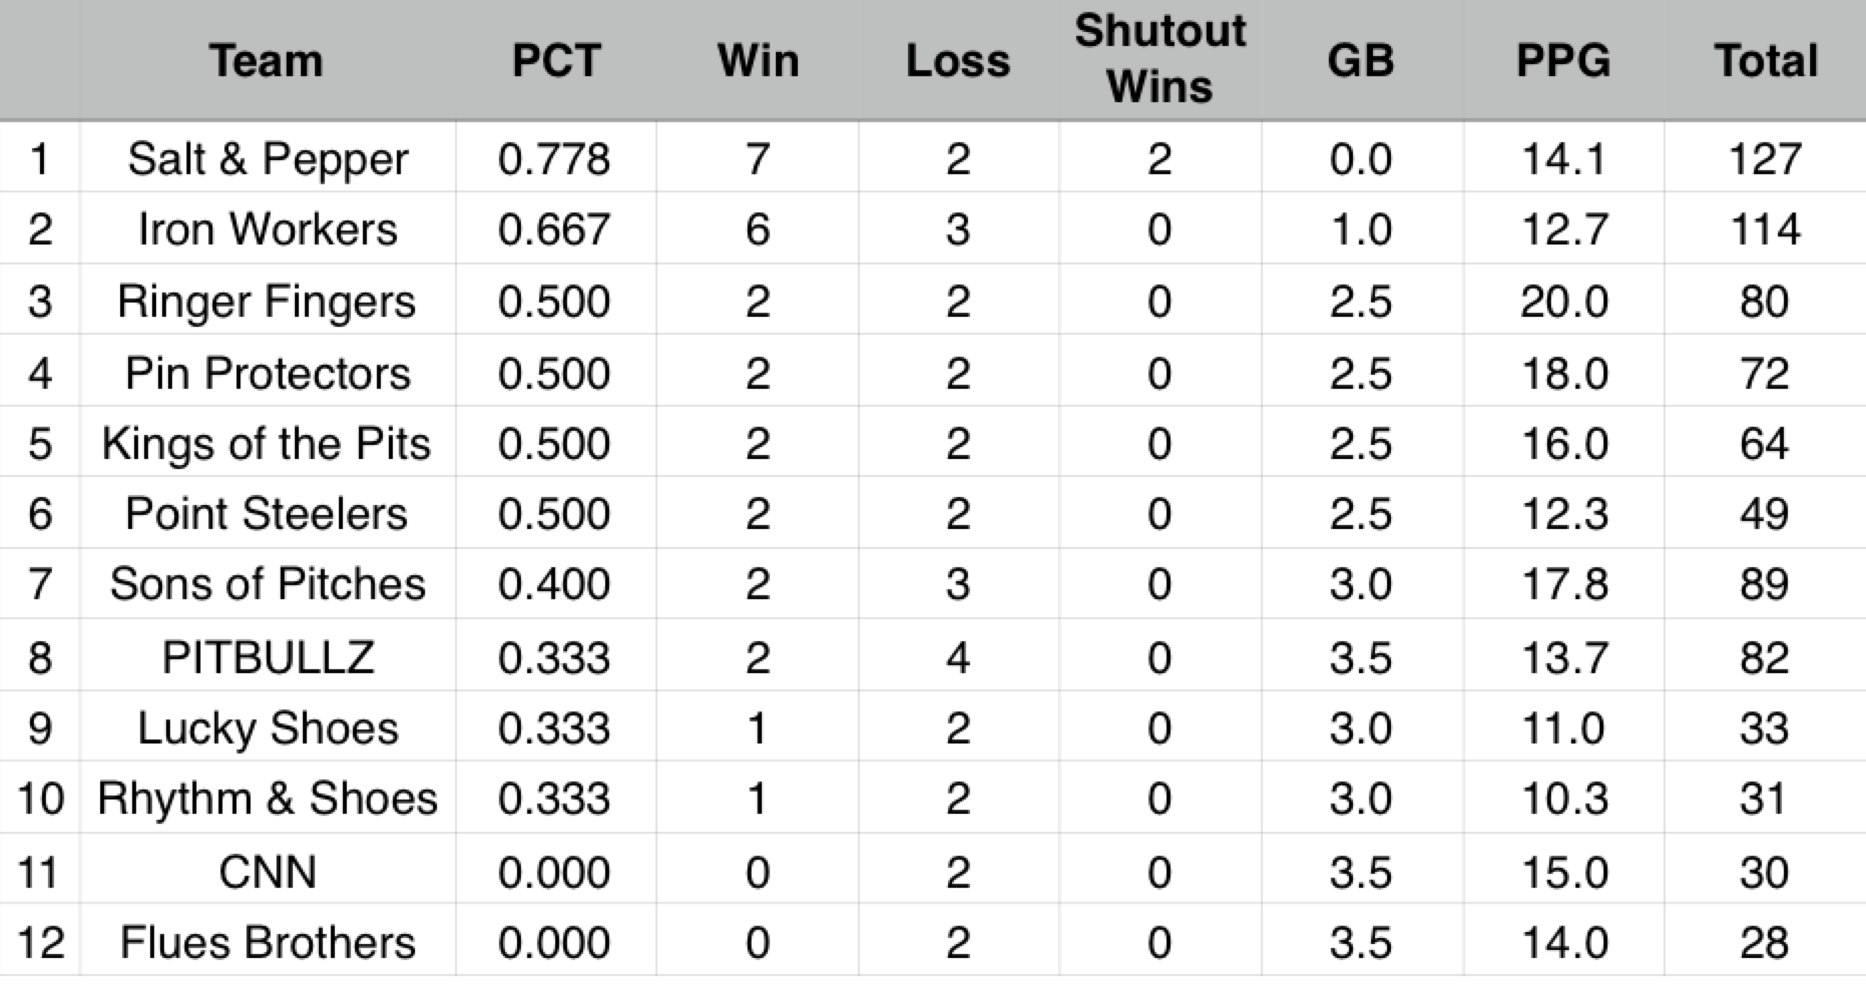Screen dimensions: 1866x992
Task: Click the Team column header
Action: click(x=266, y=61)
